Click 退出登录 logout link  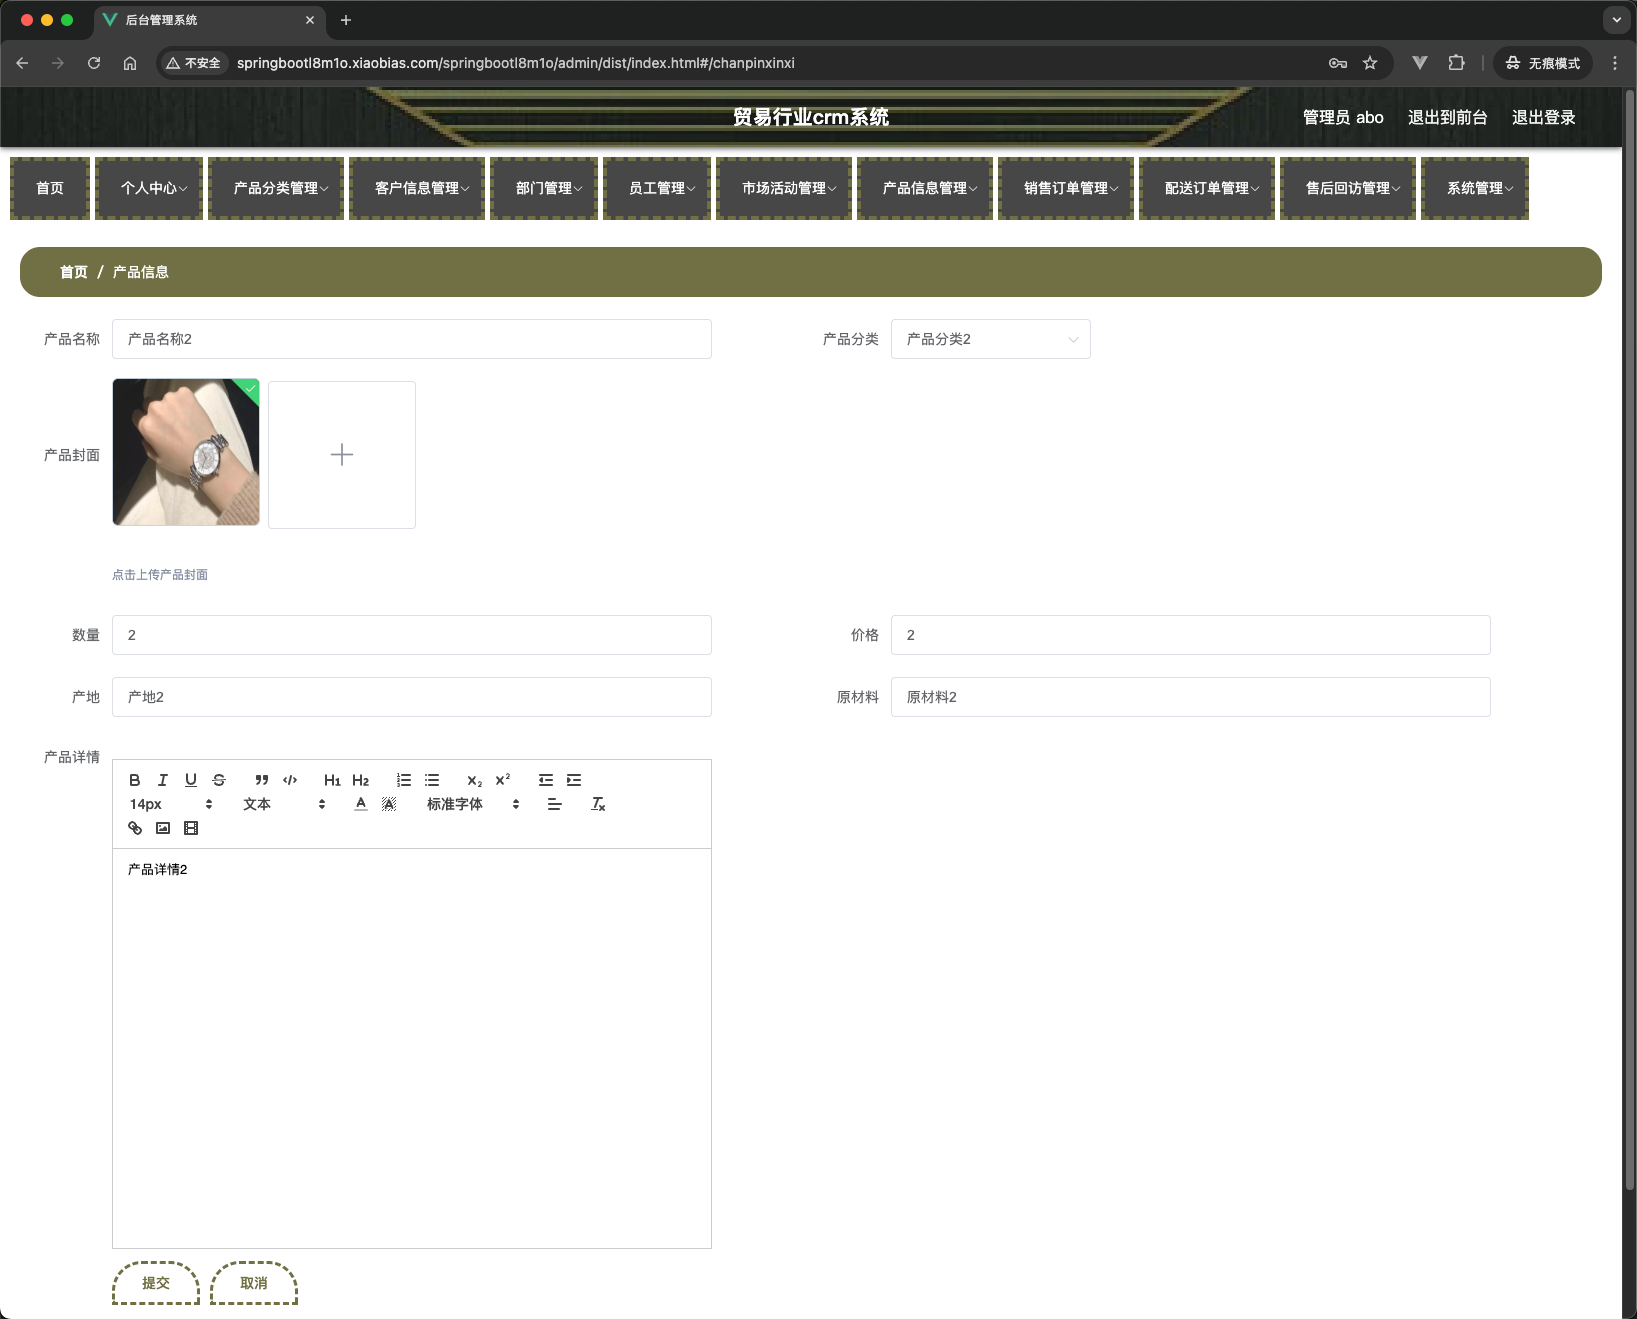coord(1543,117)
